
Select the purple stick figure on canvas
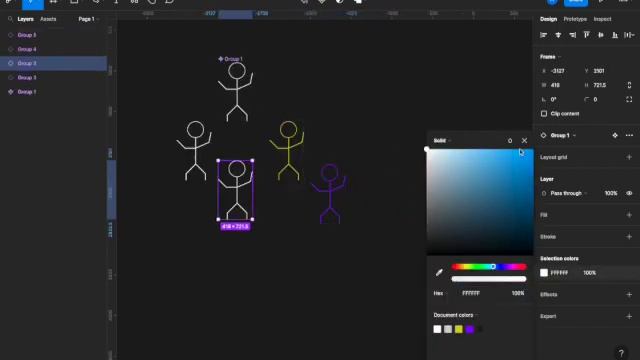tap(330, 194)
